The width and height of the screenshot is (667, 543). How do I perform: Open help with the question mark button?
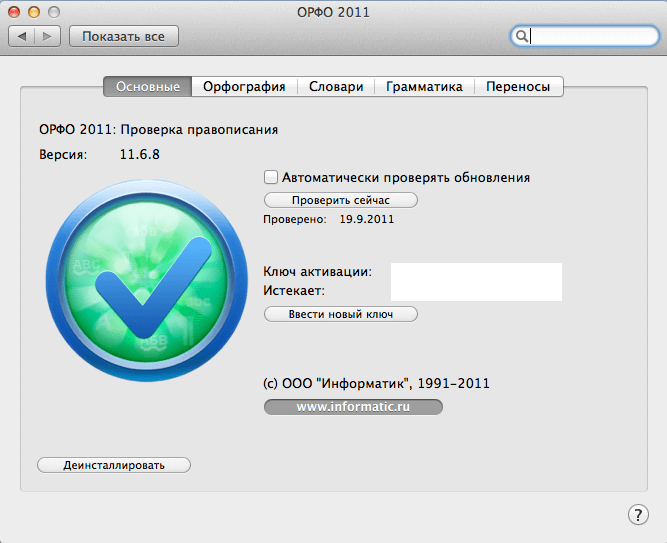point(638,515)
